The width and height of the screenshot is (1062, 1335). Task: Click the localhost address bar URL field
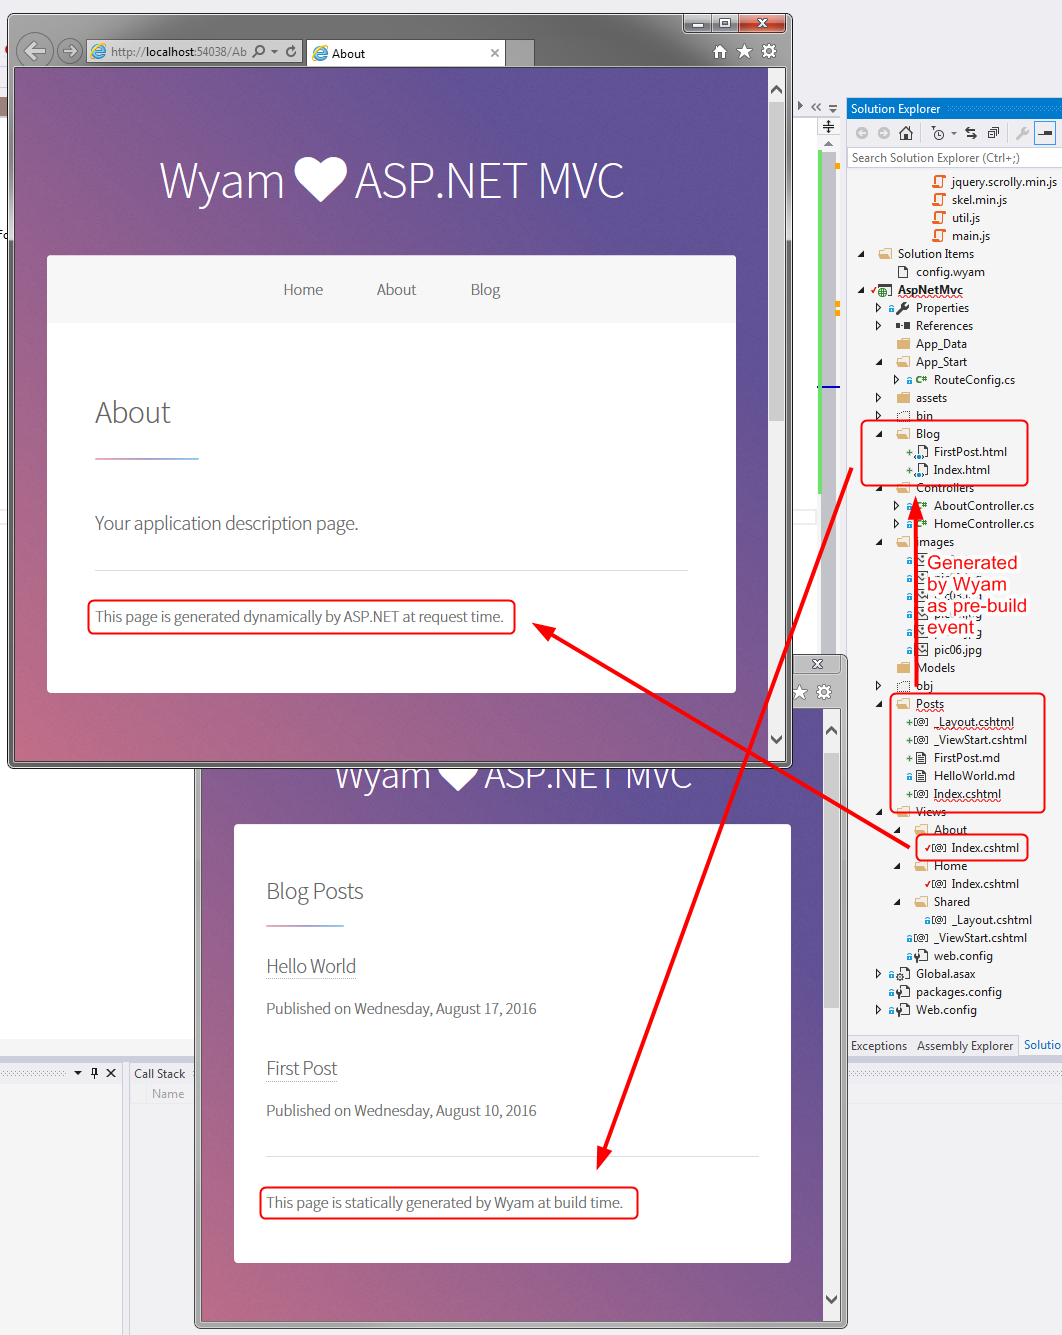pos(178,52)
